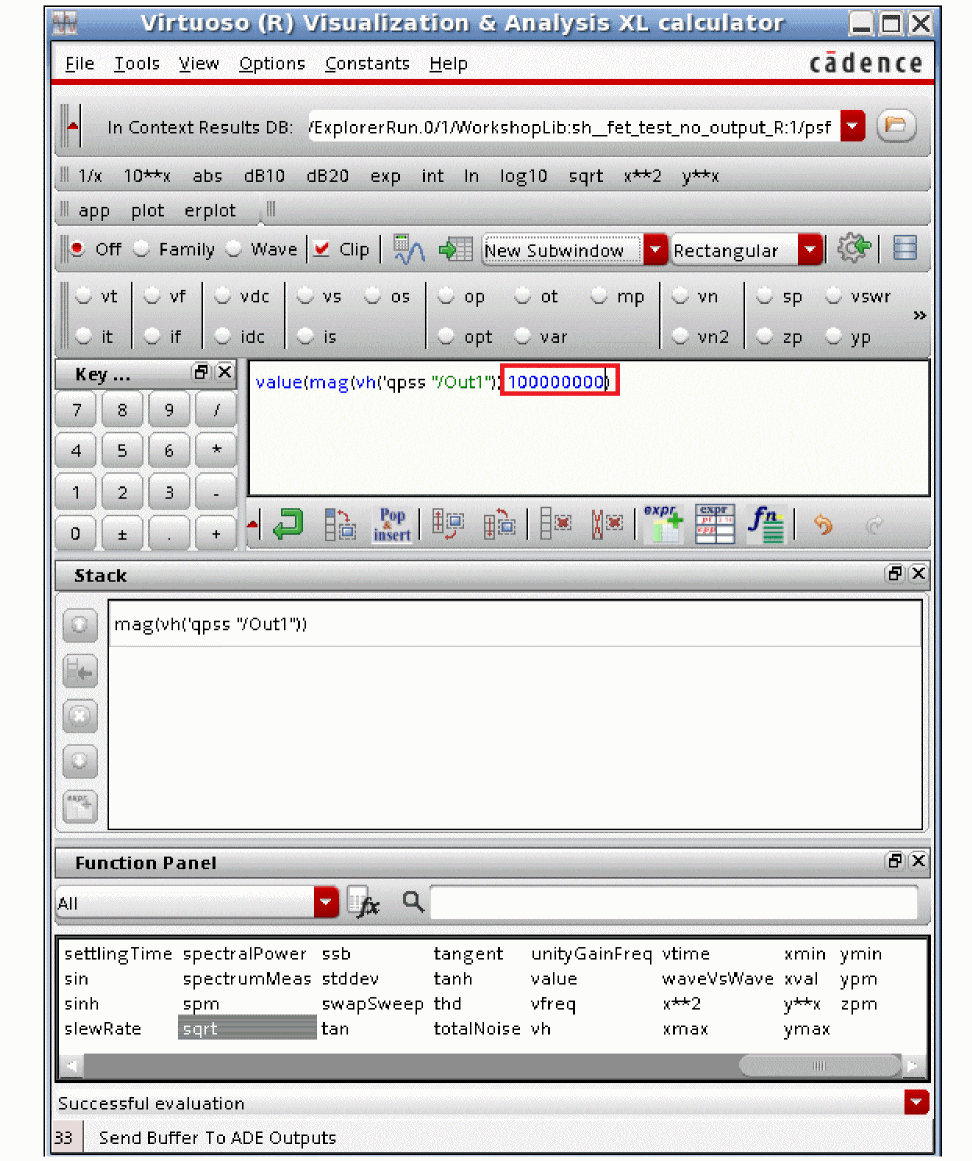The image size is (972, 1161).
Task: Click the Function Panel horizontal scrollbar thumb
Action: pos(820,1065)
